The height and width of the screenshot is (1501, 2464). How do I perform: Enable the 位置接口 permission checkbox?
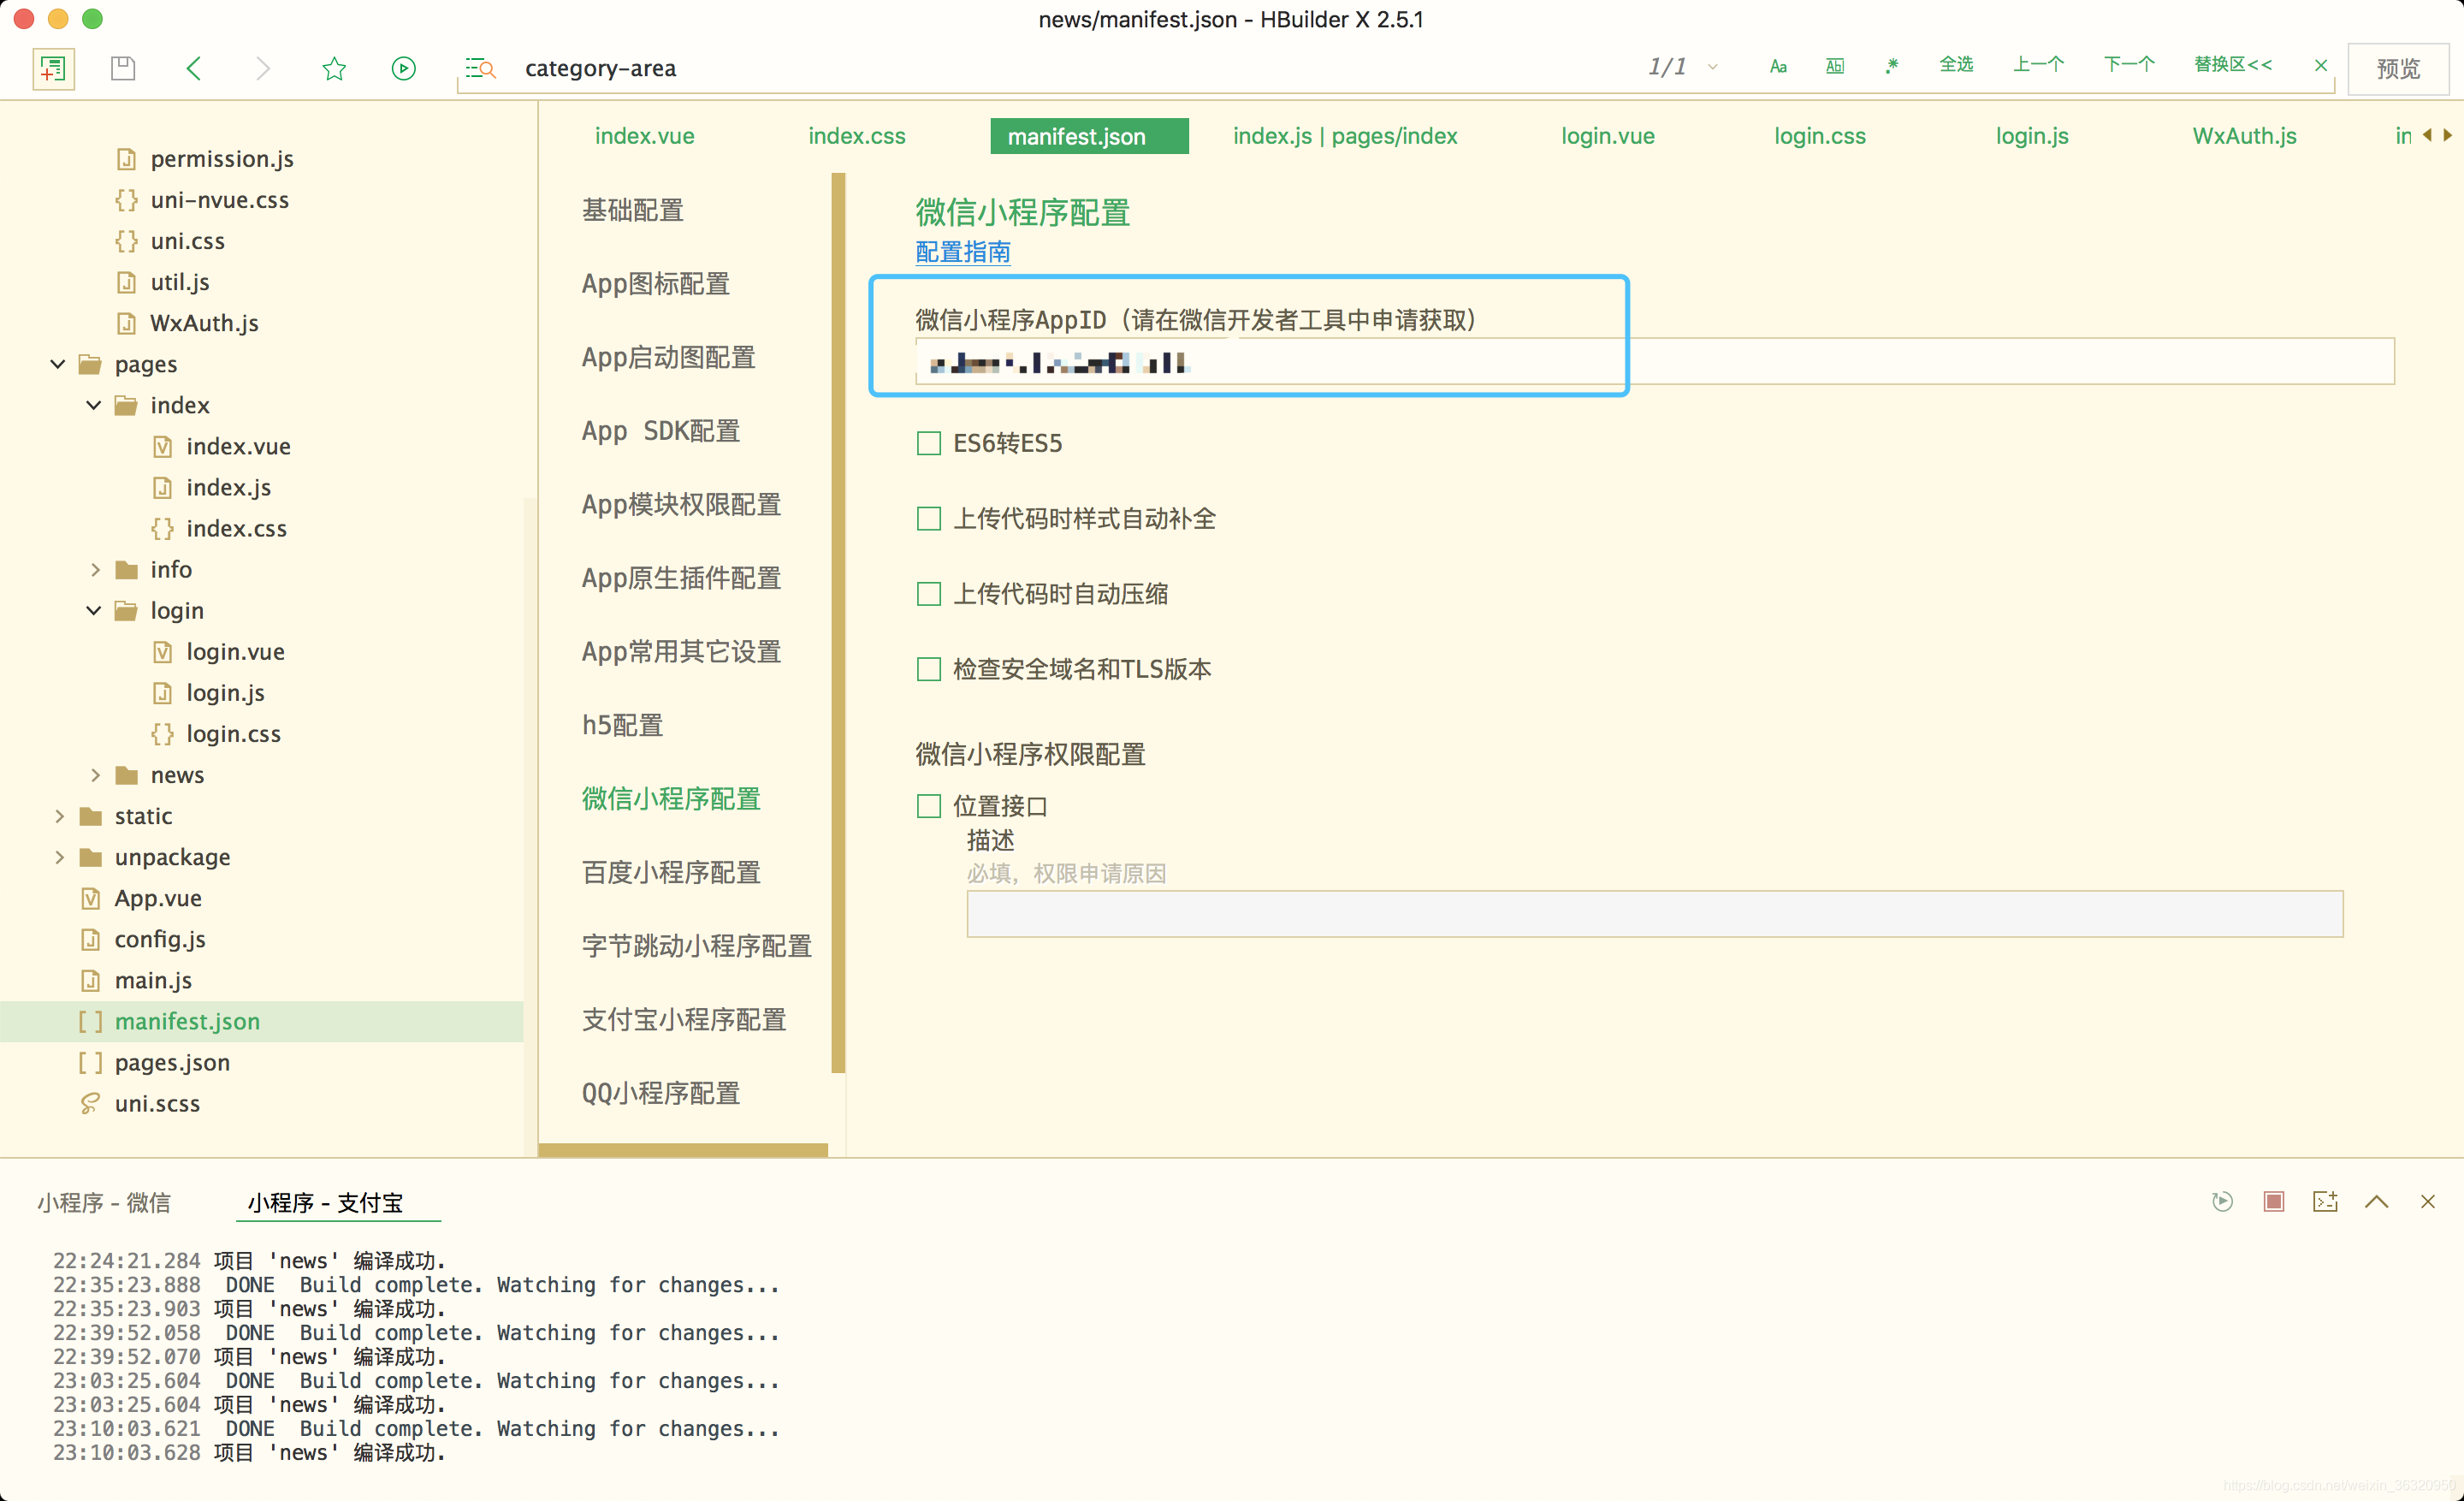click(x=928, y=806)
